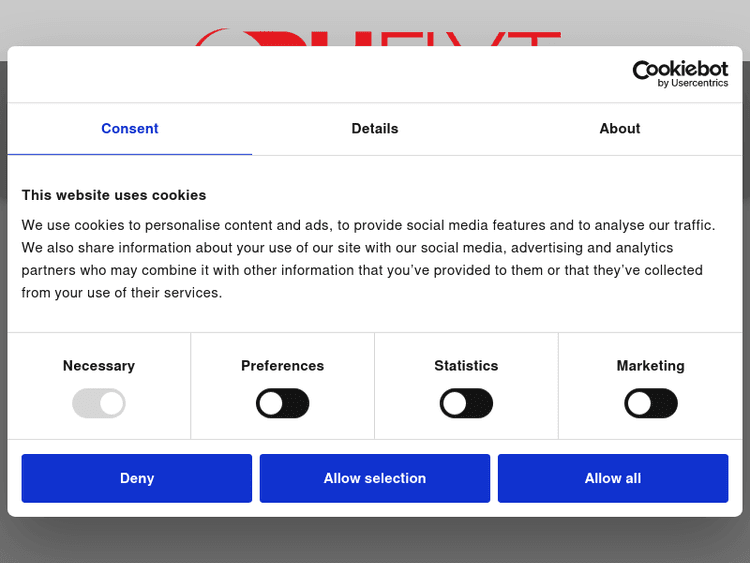Open the Details tab
Screen dimensions: 750x563
[375, 129]
